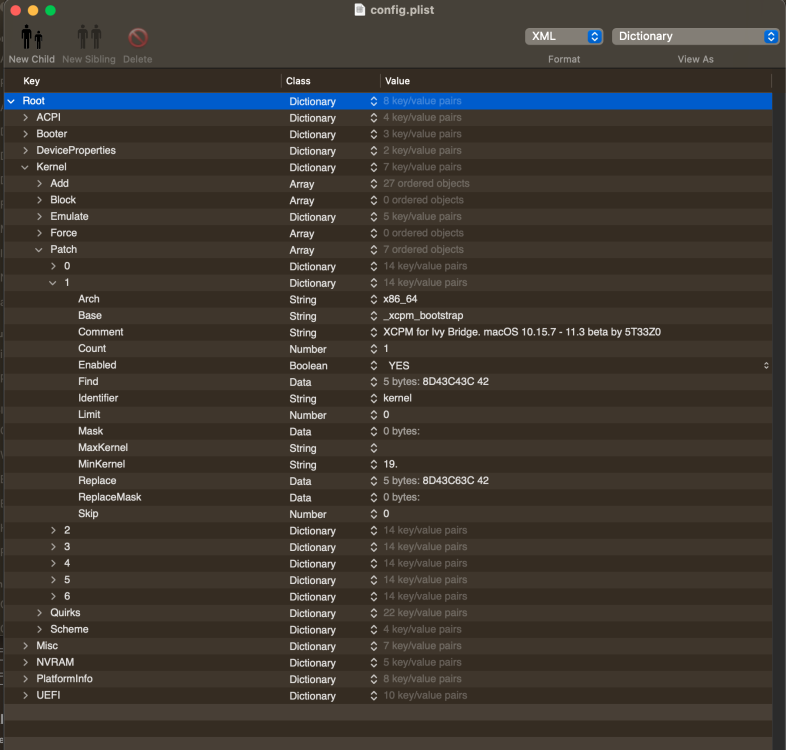Select the XCPM for Ivy Bridge comment value
Screen dimensions: 786x750
coord(522,332)
